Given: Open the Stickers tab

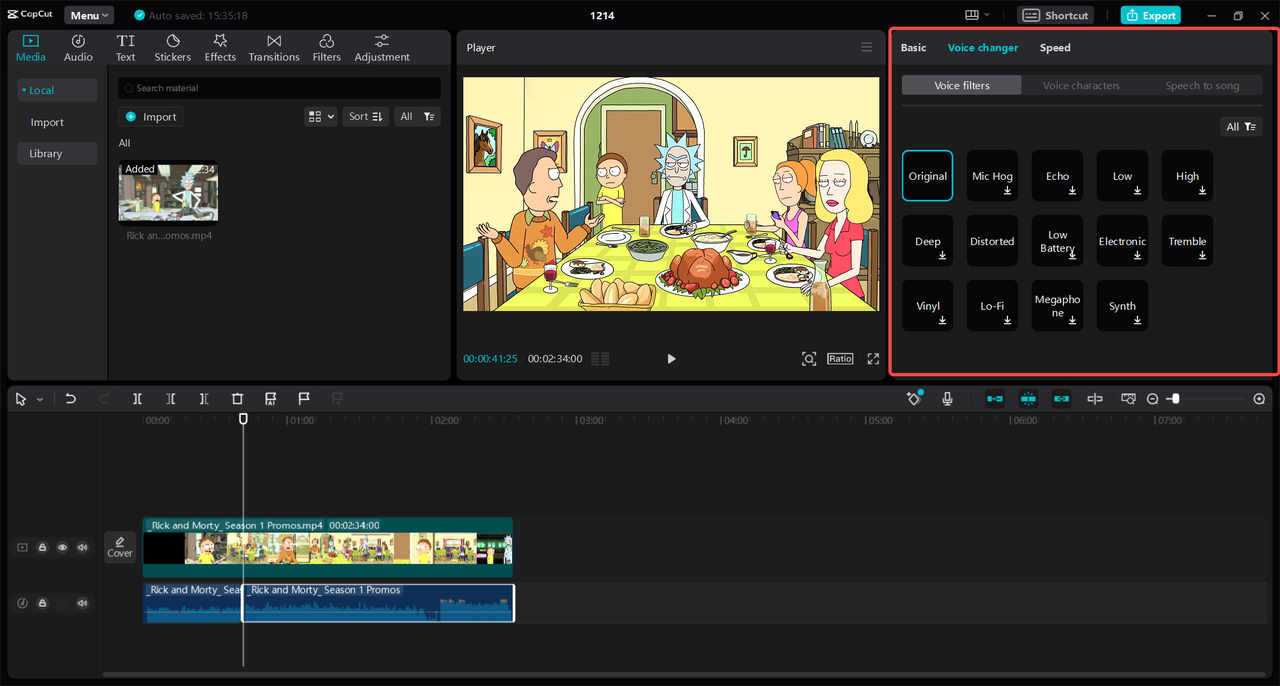Looking at the screenshot, I should (x=173, y=48).
